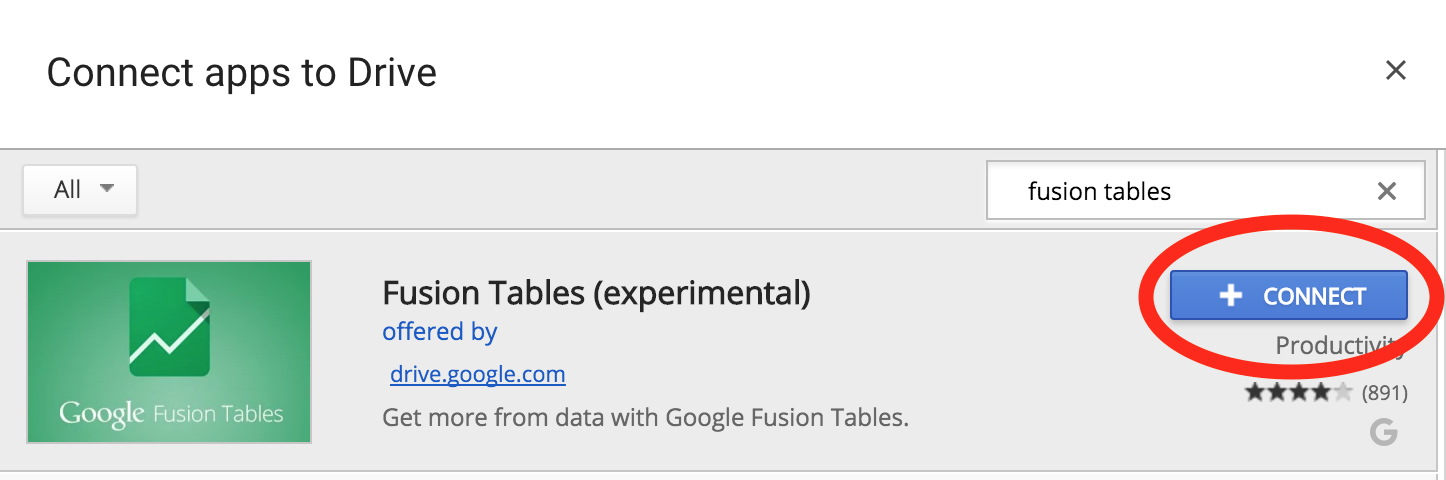Click Google Fusion Tables logo text in thumbnail

point(171,413)
